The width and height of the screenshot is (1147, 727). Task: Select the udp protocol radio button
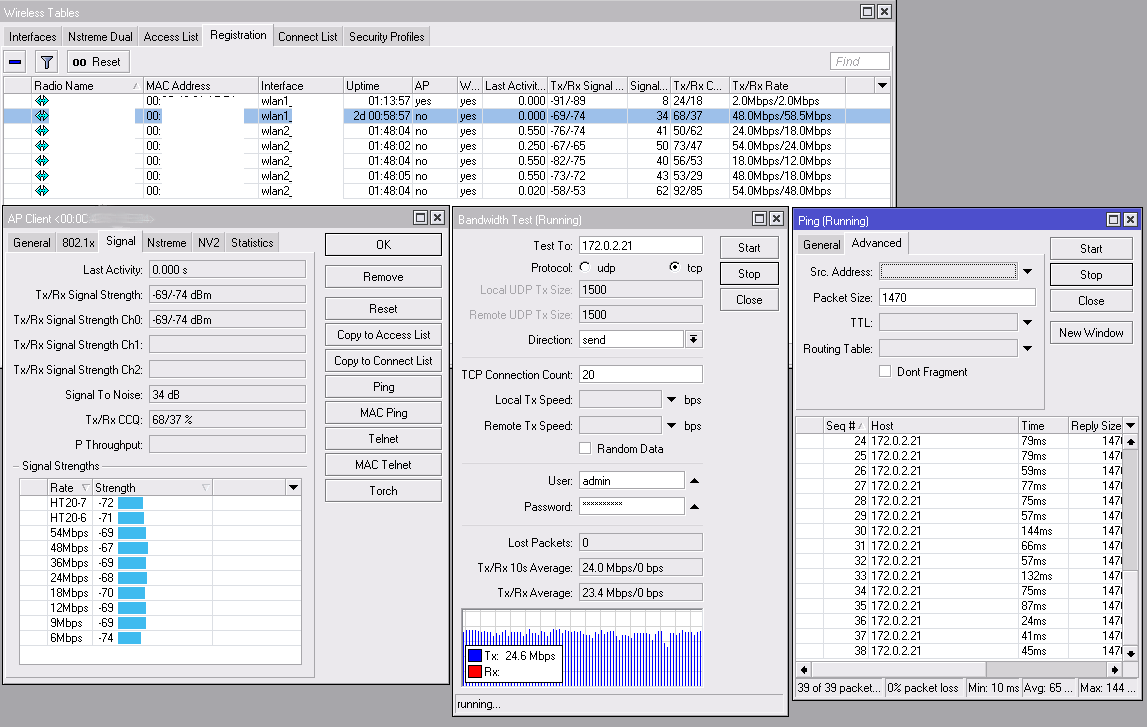(x=585, y=268)
